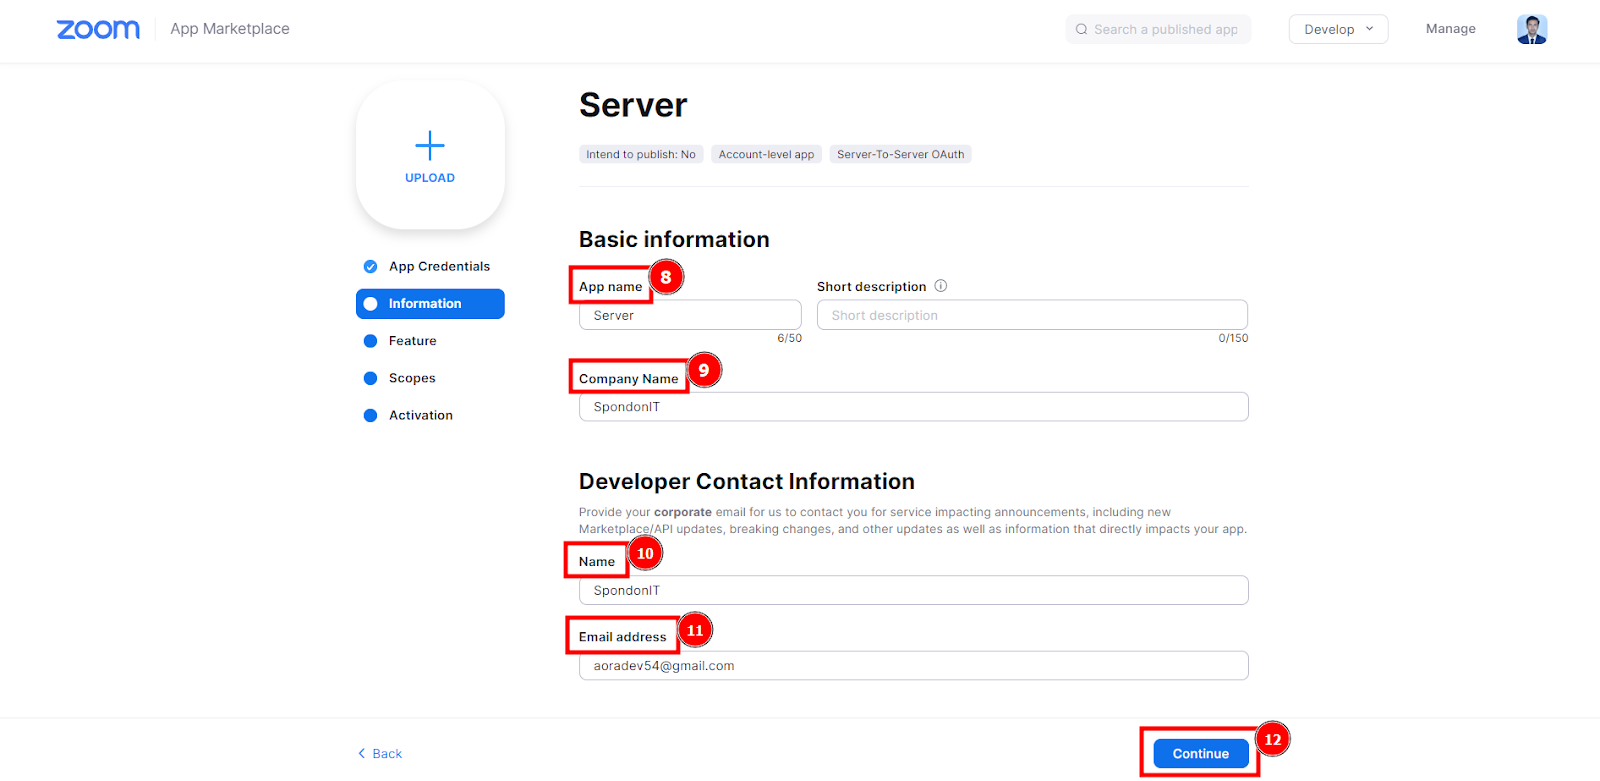Image resolution: width=1600 pixels, height=781 pixels.
Task: Click the App name input with Server
Action: click(690, 315)
